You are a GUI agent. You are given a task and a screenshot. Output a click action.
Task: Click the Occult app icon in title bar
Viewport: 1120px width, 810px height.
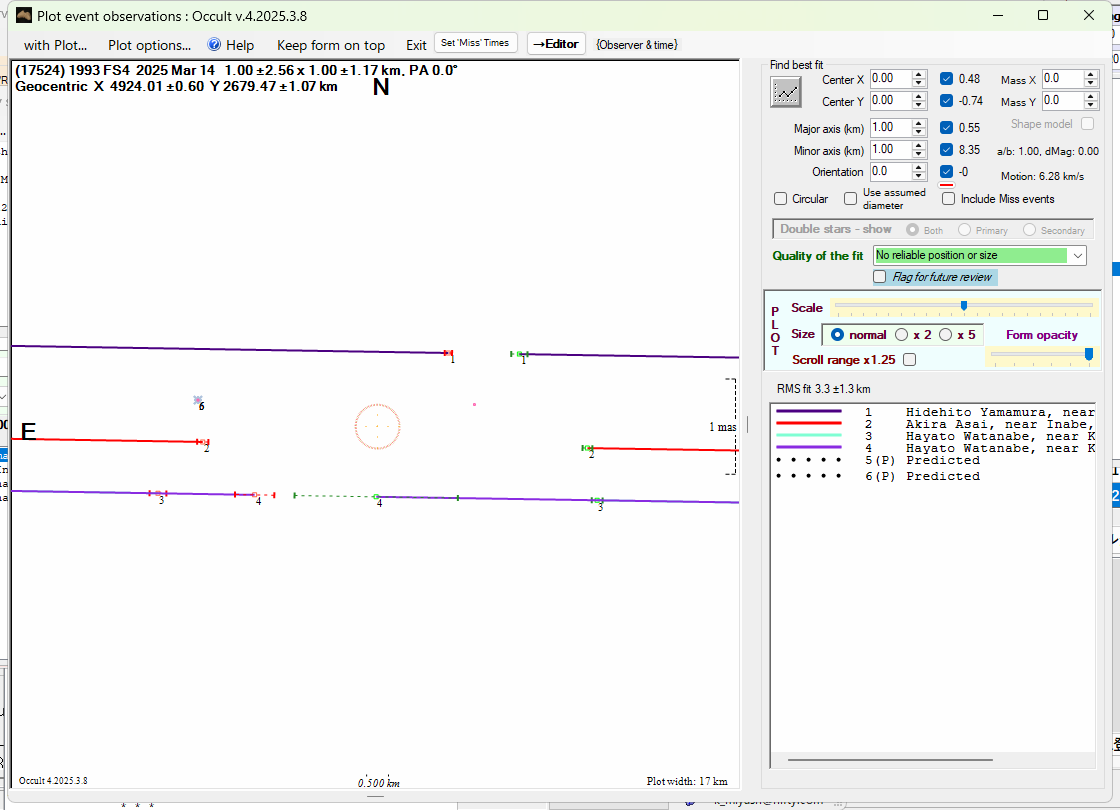coord(23,15)
